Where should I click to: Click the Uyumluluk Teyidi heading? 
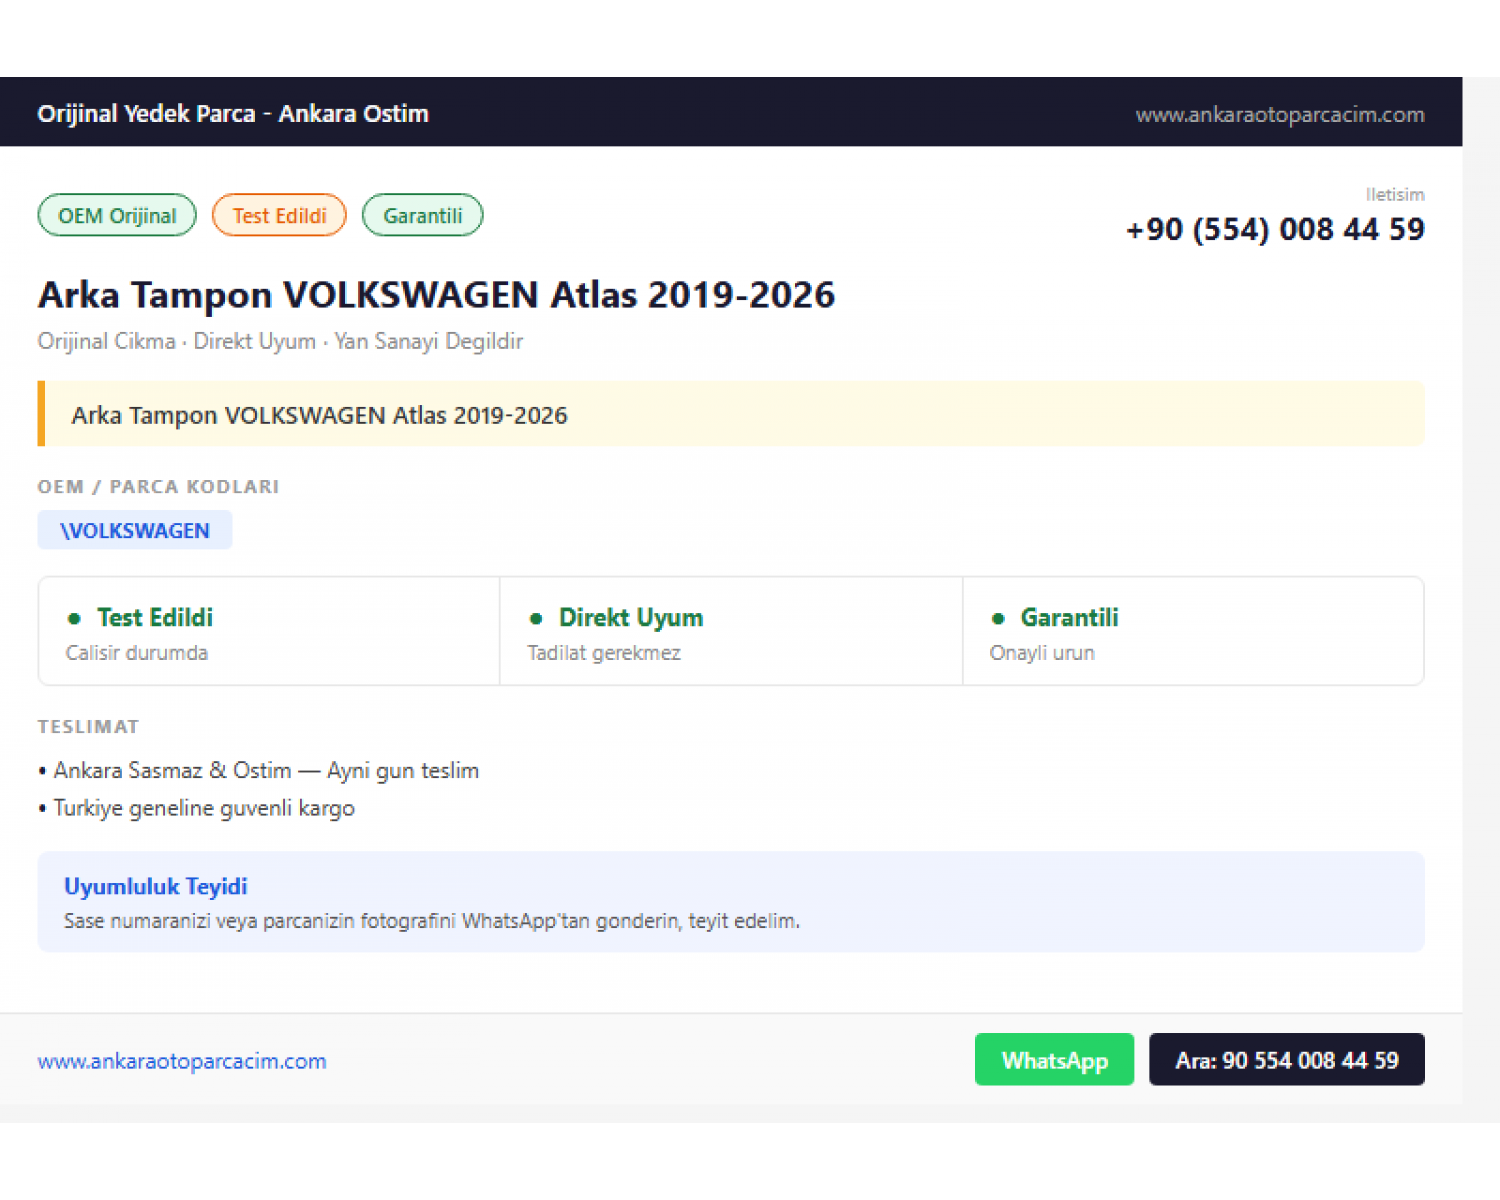(156, 886)
